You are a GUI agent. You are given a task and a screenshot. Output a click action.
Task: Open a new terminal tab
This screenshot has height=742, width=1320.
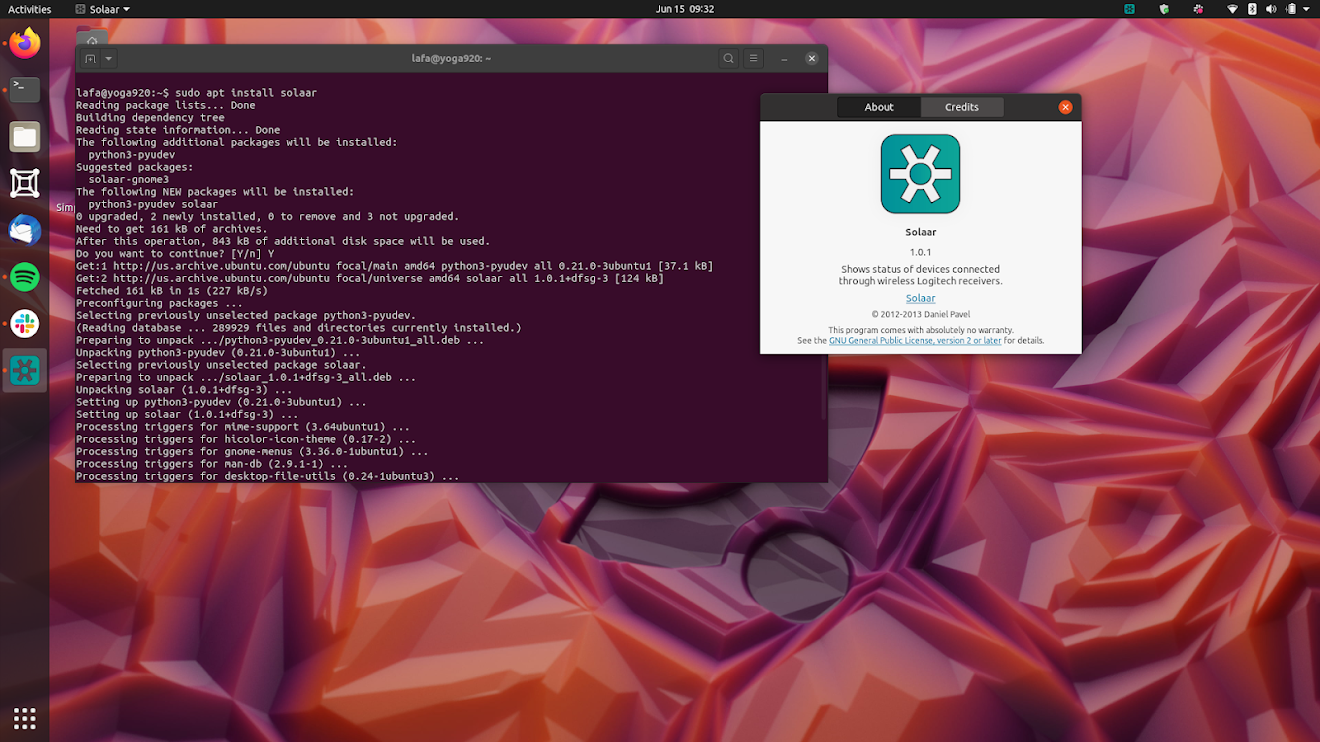click(91, 58)
